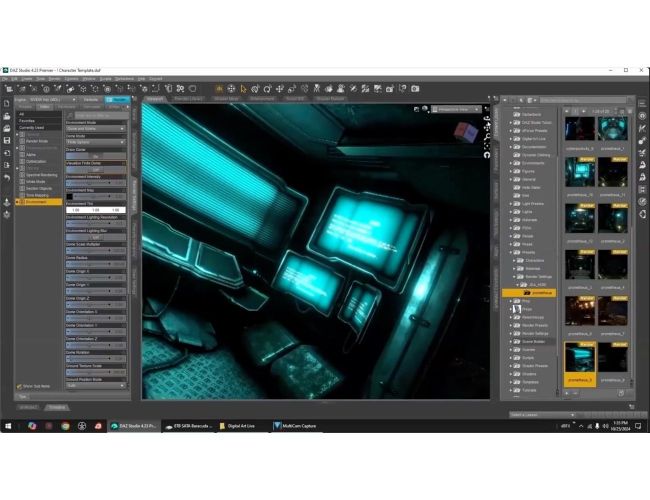Switch to the Timeline tab
The width and height of the screenshot is (650, 500).
(x=57, y=407)
